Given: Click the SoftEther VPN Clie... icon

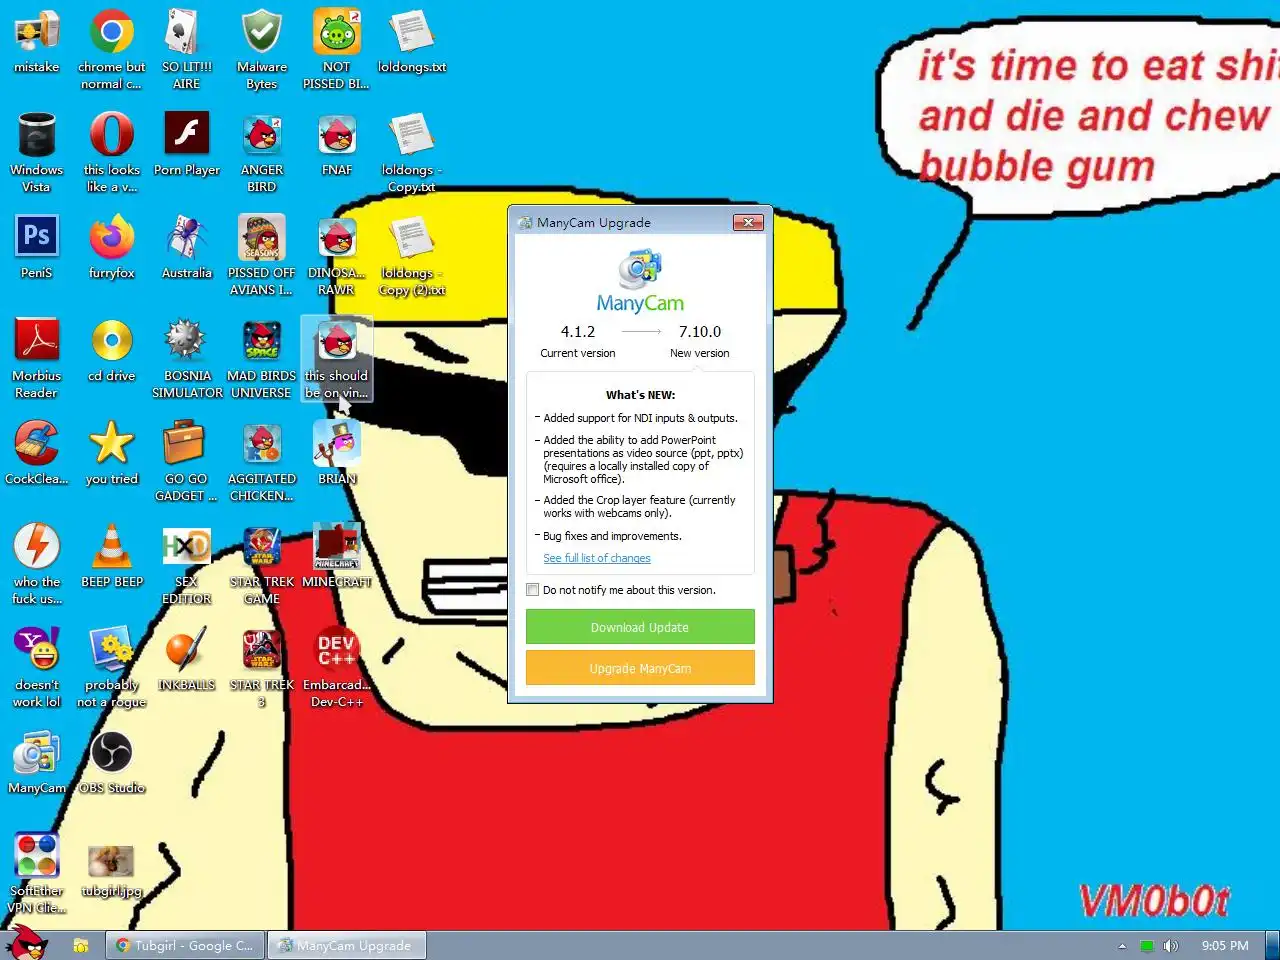Looking at the screenshot, I should (x=37, y=857).
